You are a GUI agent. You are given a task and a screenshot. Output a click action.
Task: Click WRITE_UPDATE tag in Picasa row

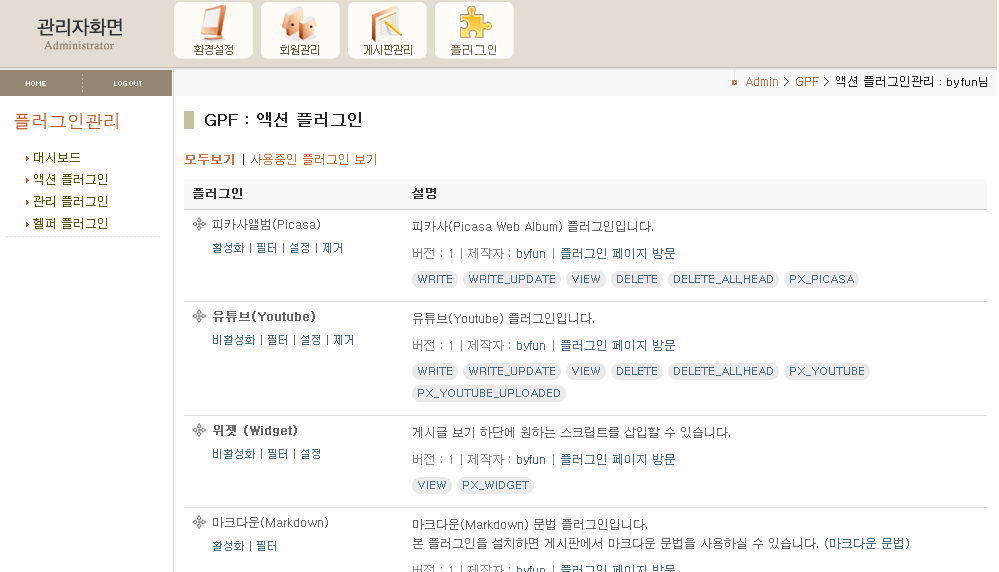tap(512, 279)
